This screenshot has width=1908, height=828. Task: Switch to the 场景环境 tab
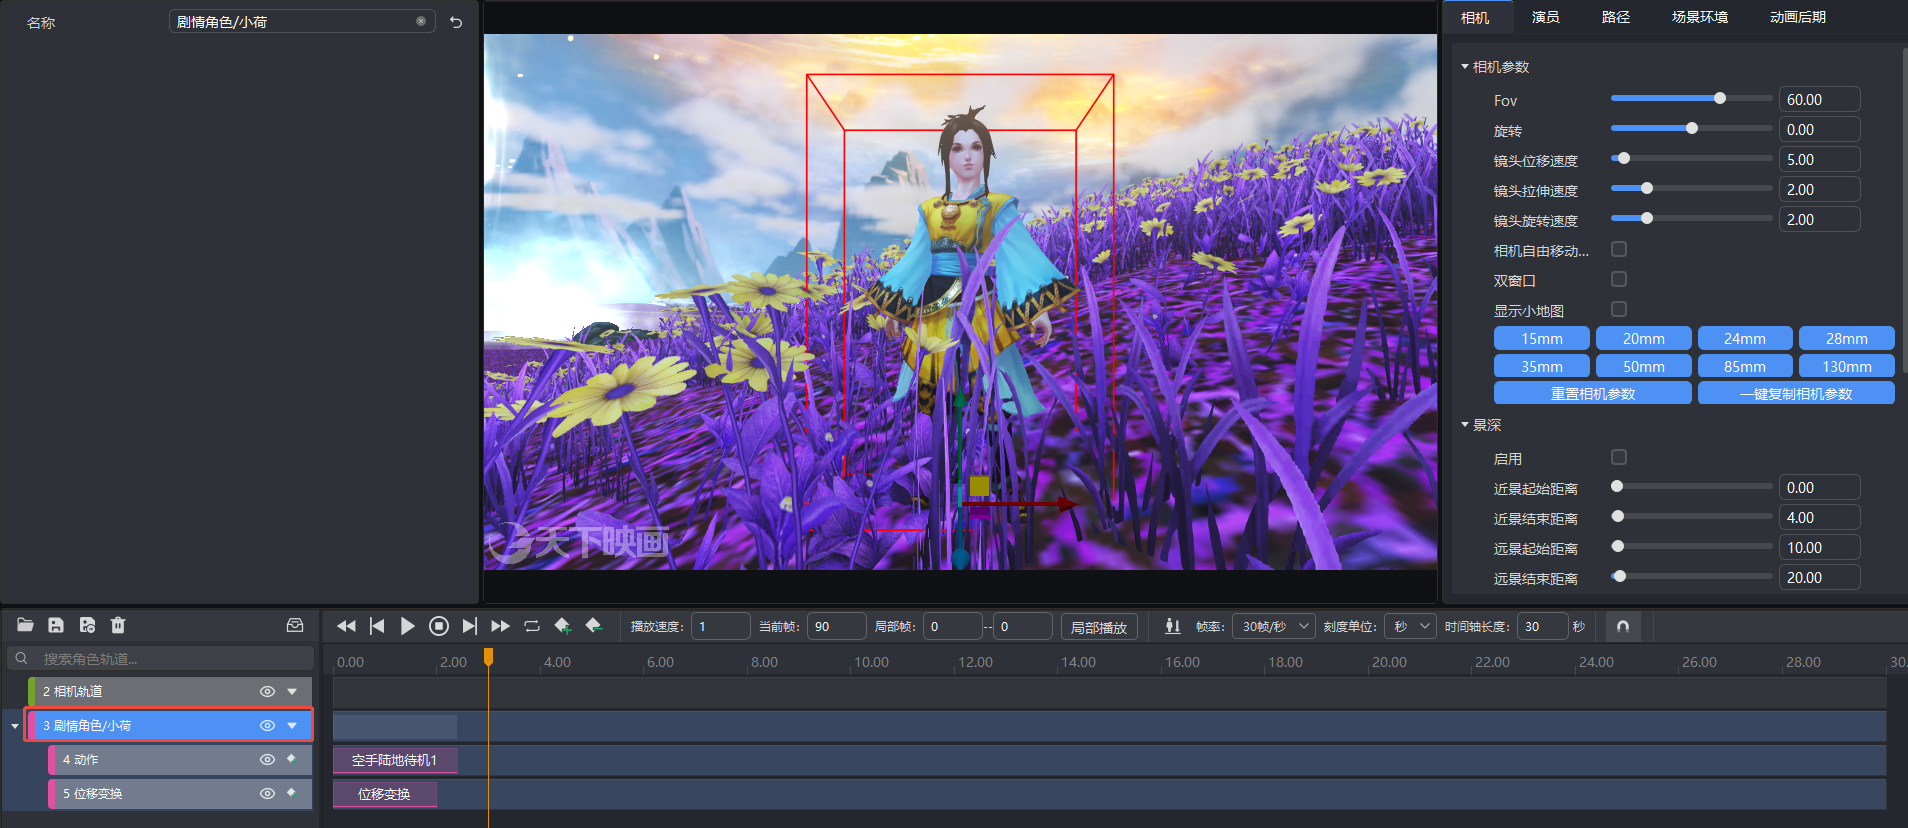click(x=1700, y=17)
